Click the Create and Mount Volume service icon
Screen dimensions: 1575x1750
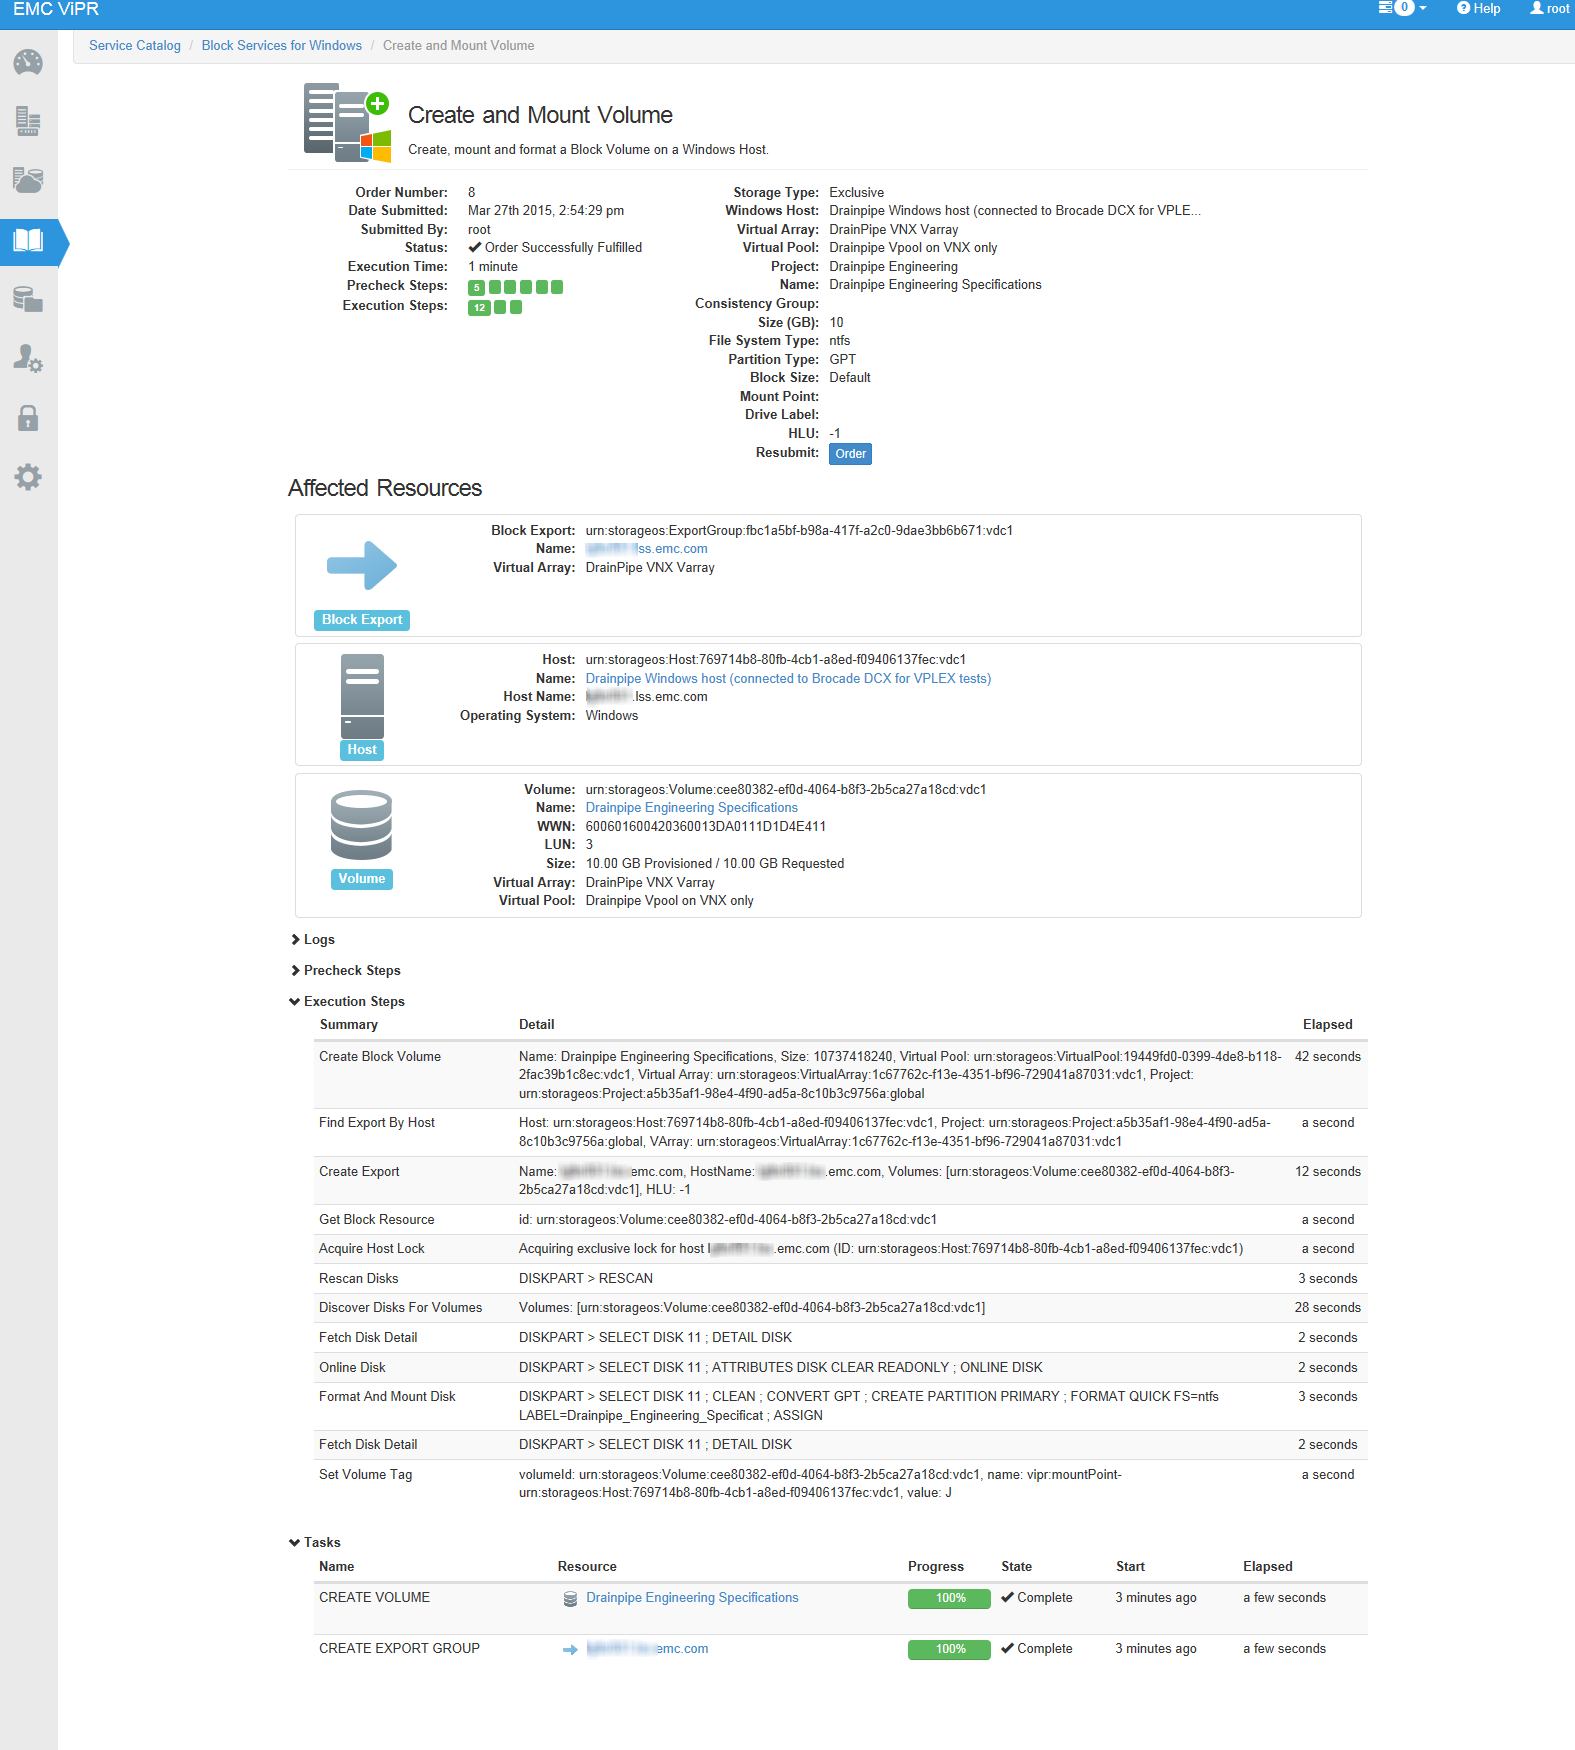coord(347,122)
